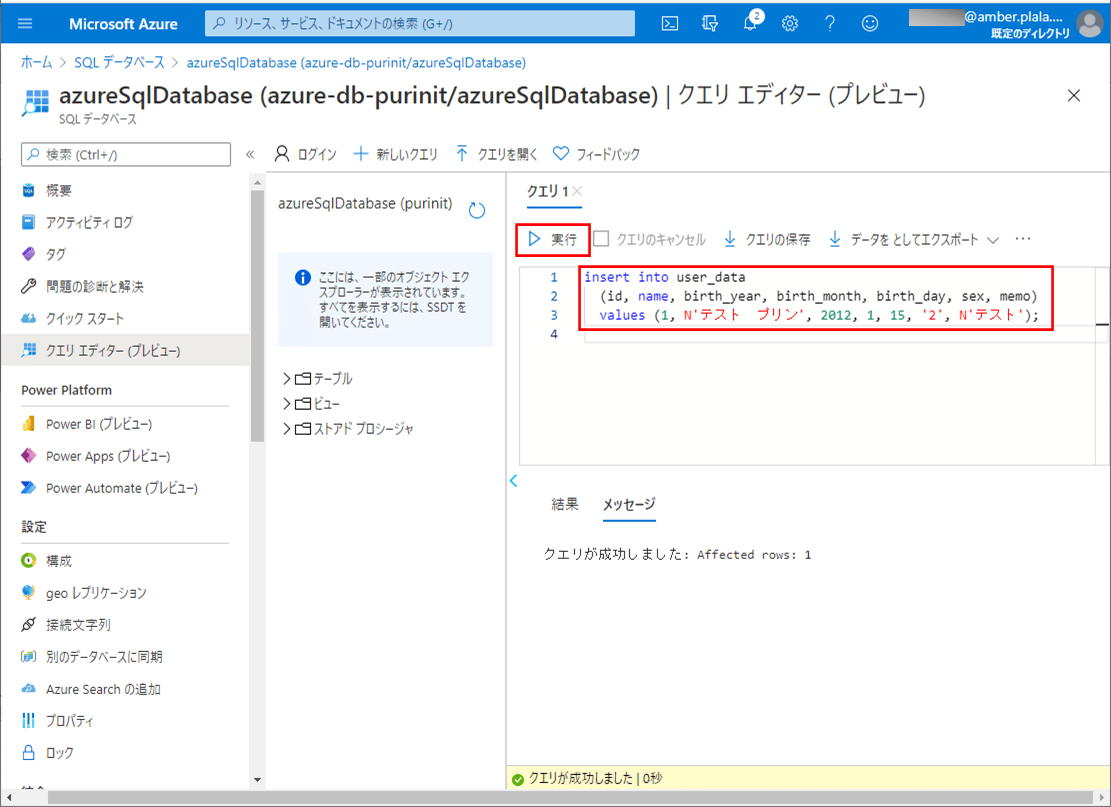Click inside the Azure global search box

coord(419,23)
